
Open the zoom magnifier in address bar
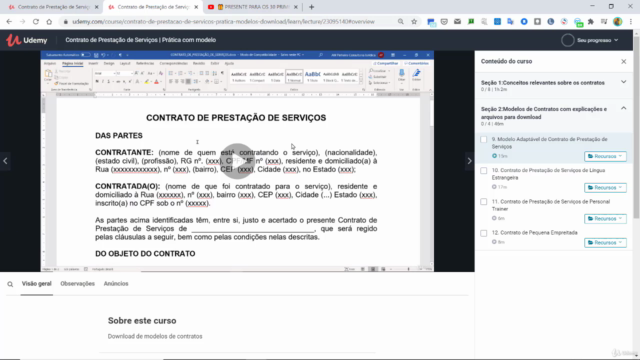coord(400,22)
